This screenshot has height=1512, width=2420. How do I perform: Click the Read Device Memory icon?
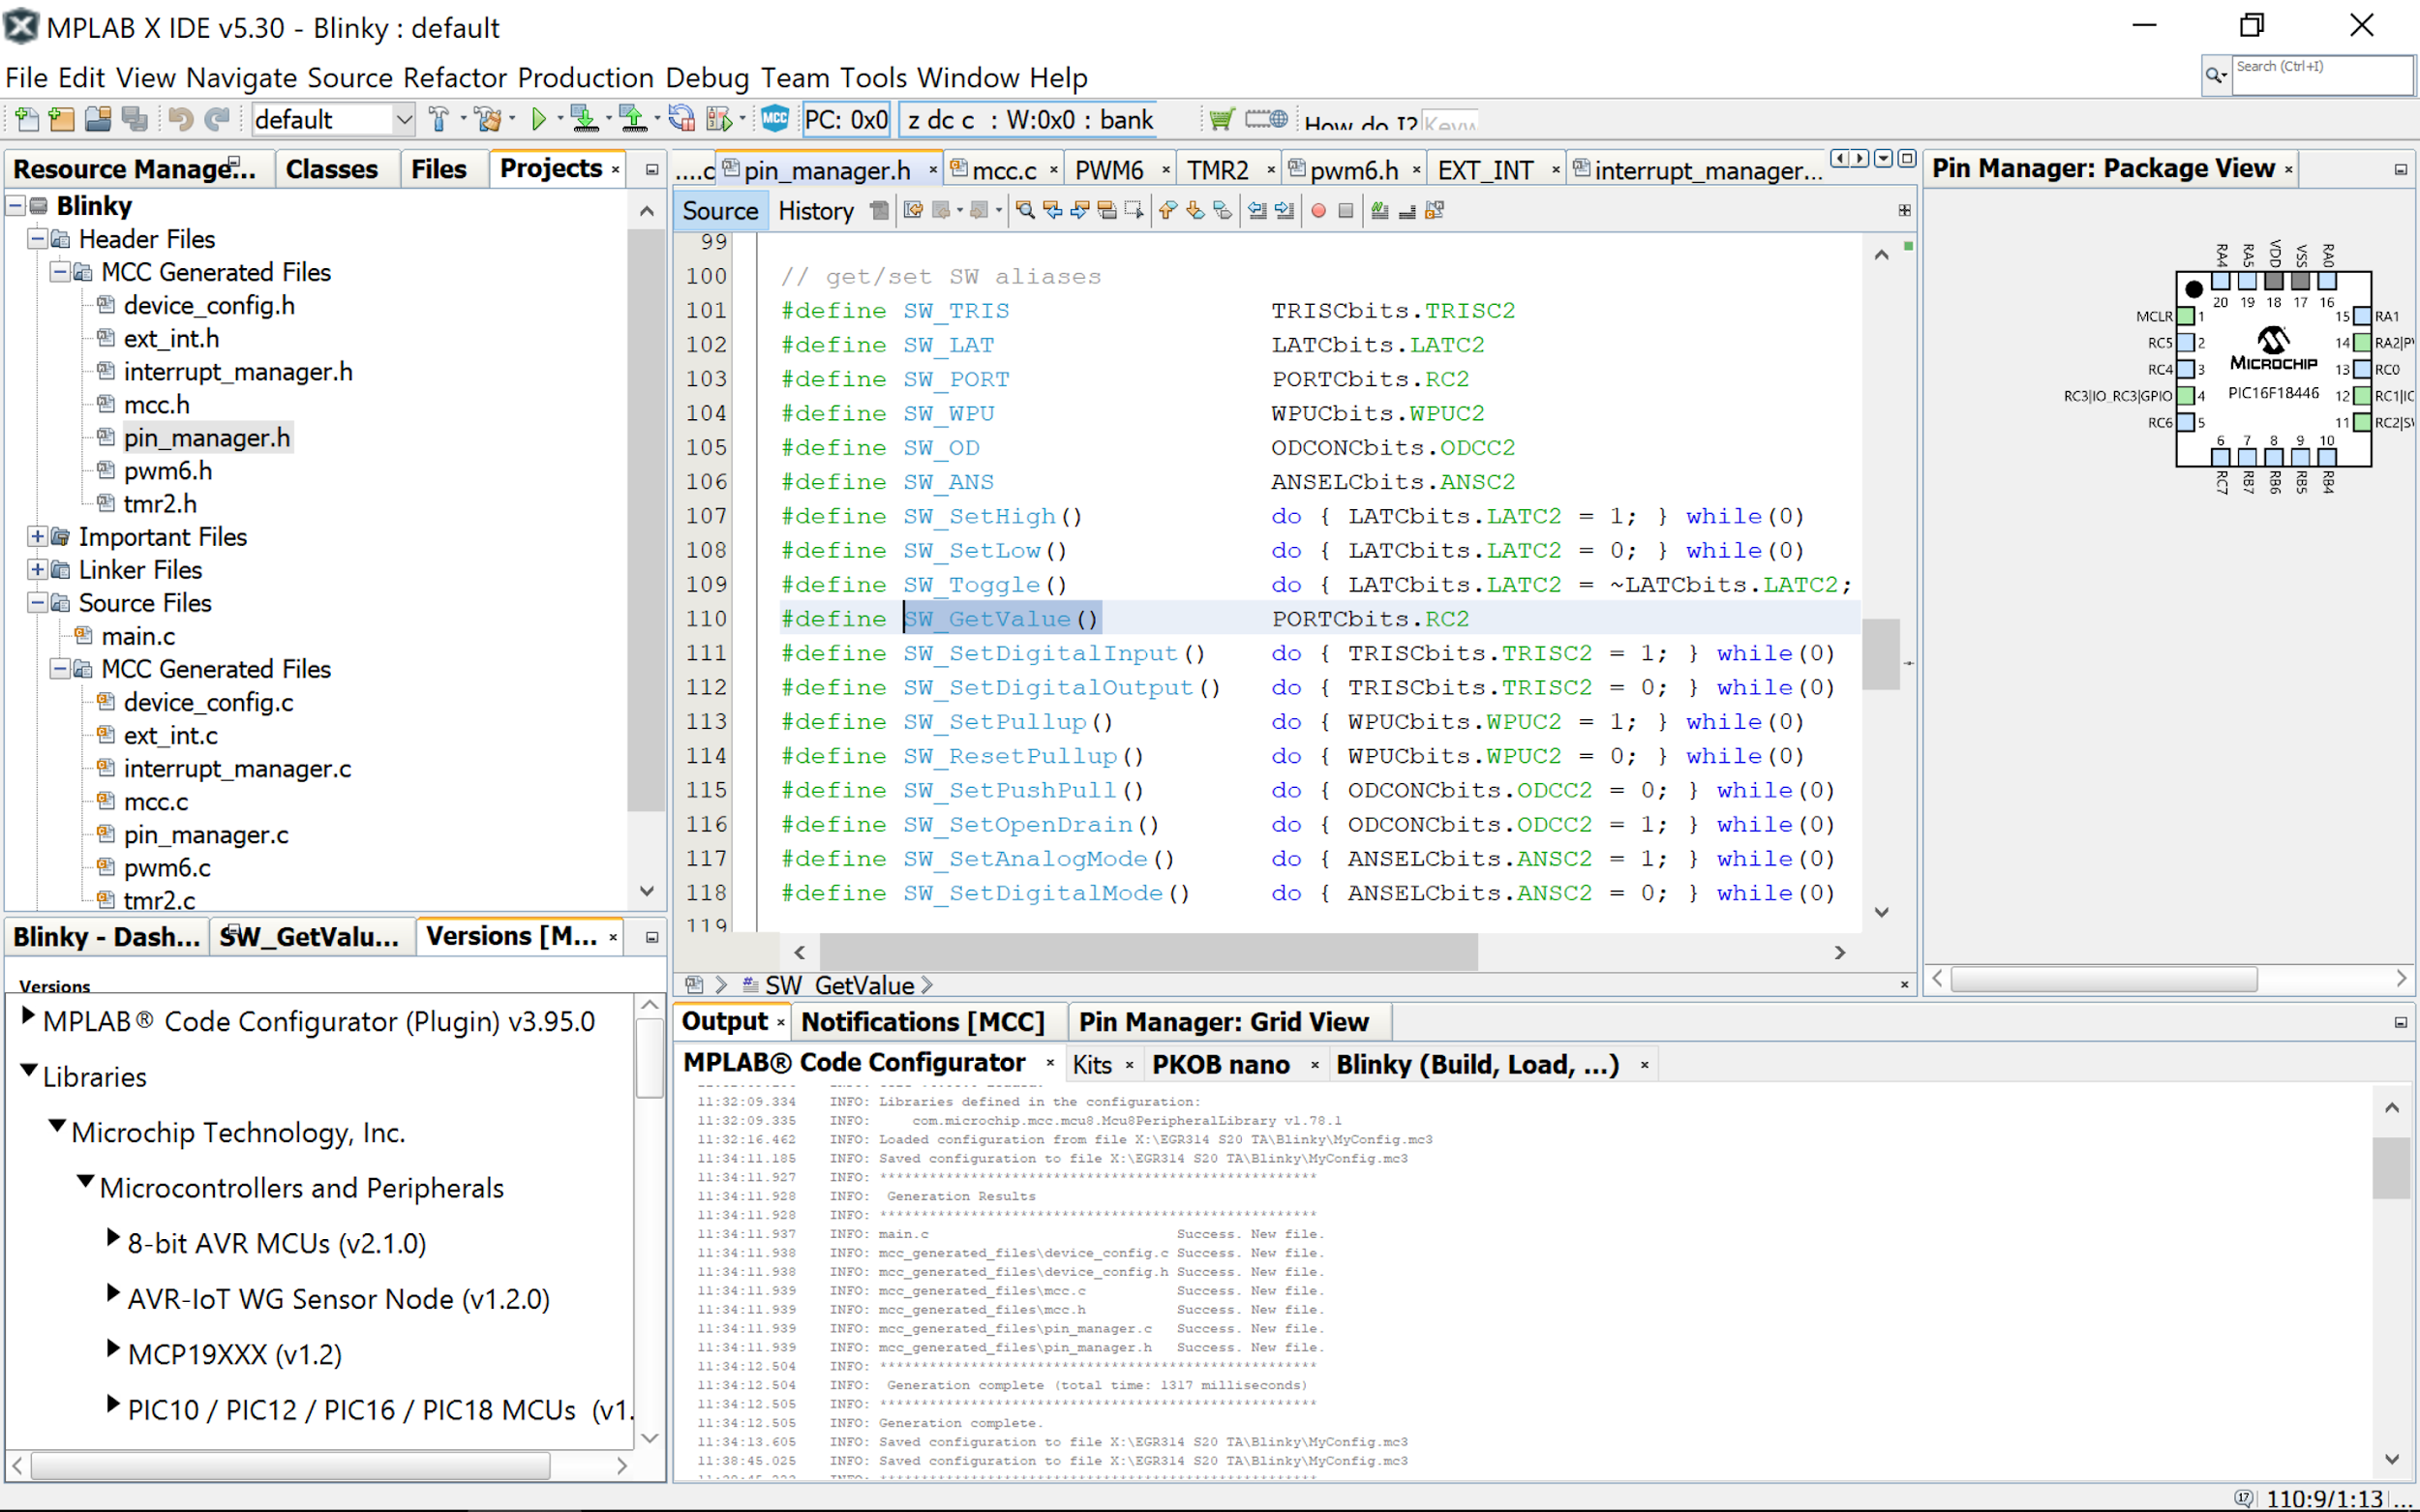[633, 120]
